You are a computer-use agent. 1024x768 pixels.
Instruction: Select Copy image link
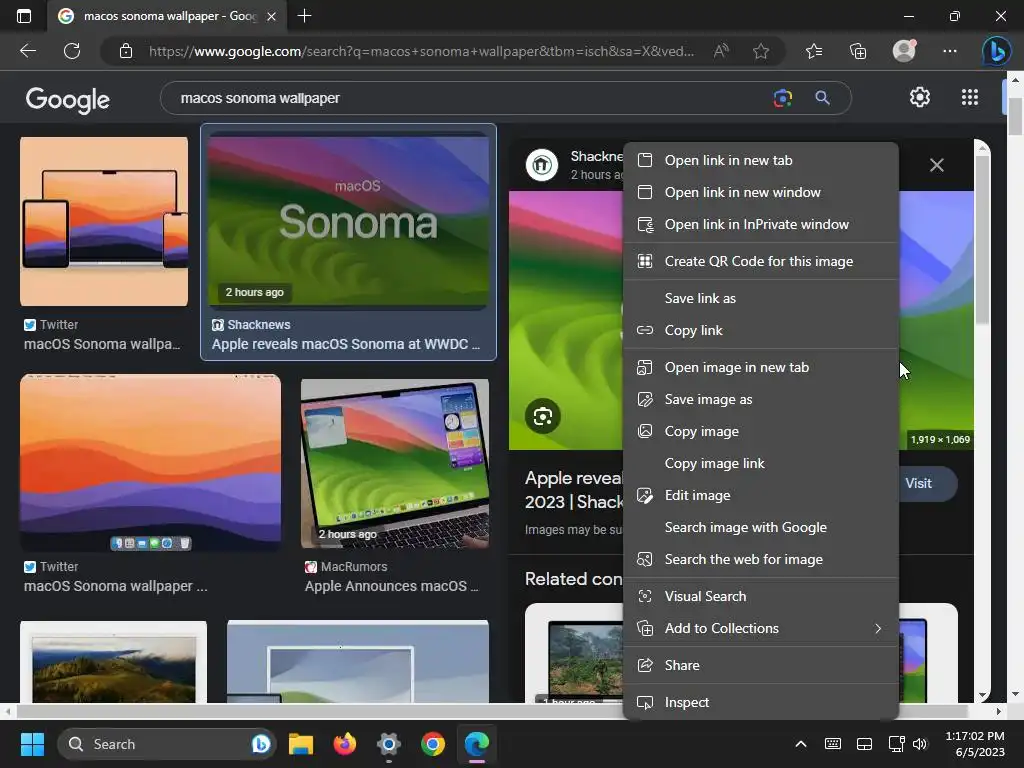[x=761, y=463]
